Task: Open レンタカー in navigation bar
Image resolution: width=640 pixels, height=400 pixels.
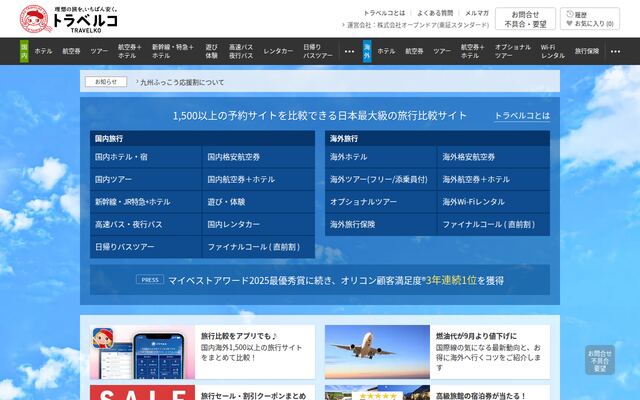Action: point(278,51)
